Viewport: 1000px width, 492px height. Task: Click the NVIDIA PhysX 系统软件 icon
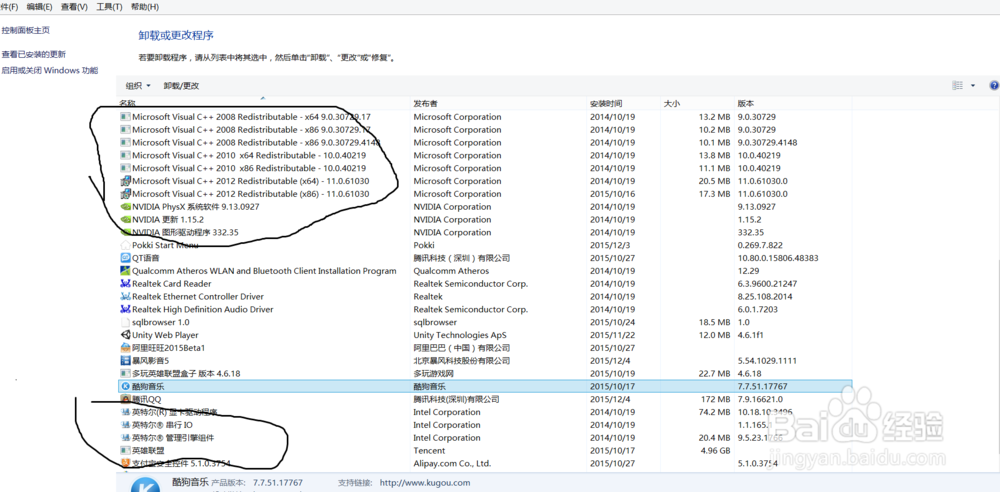point(125,207)
